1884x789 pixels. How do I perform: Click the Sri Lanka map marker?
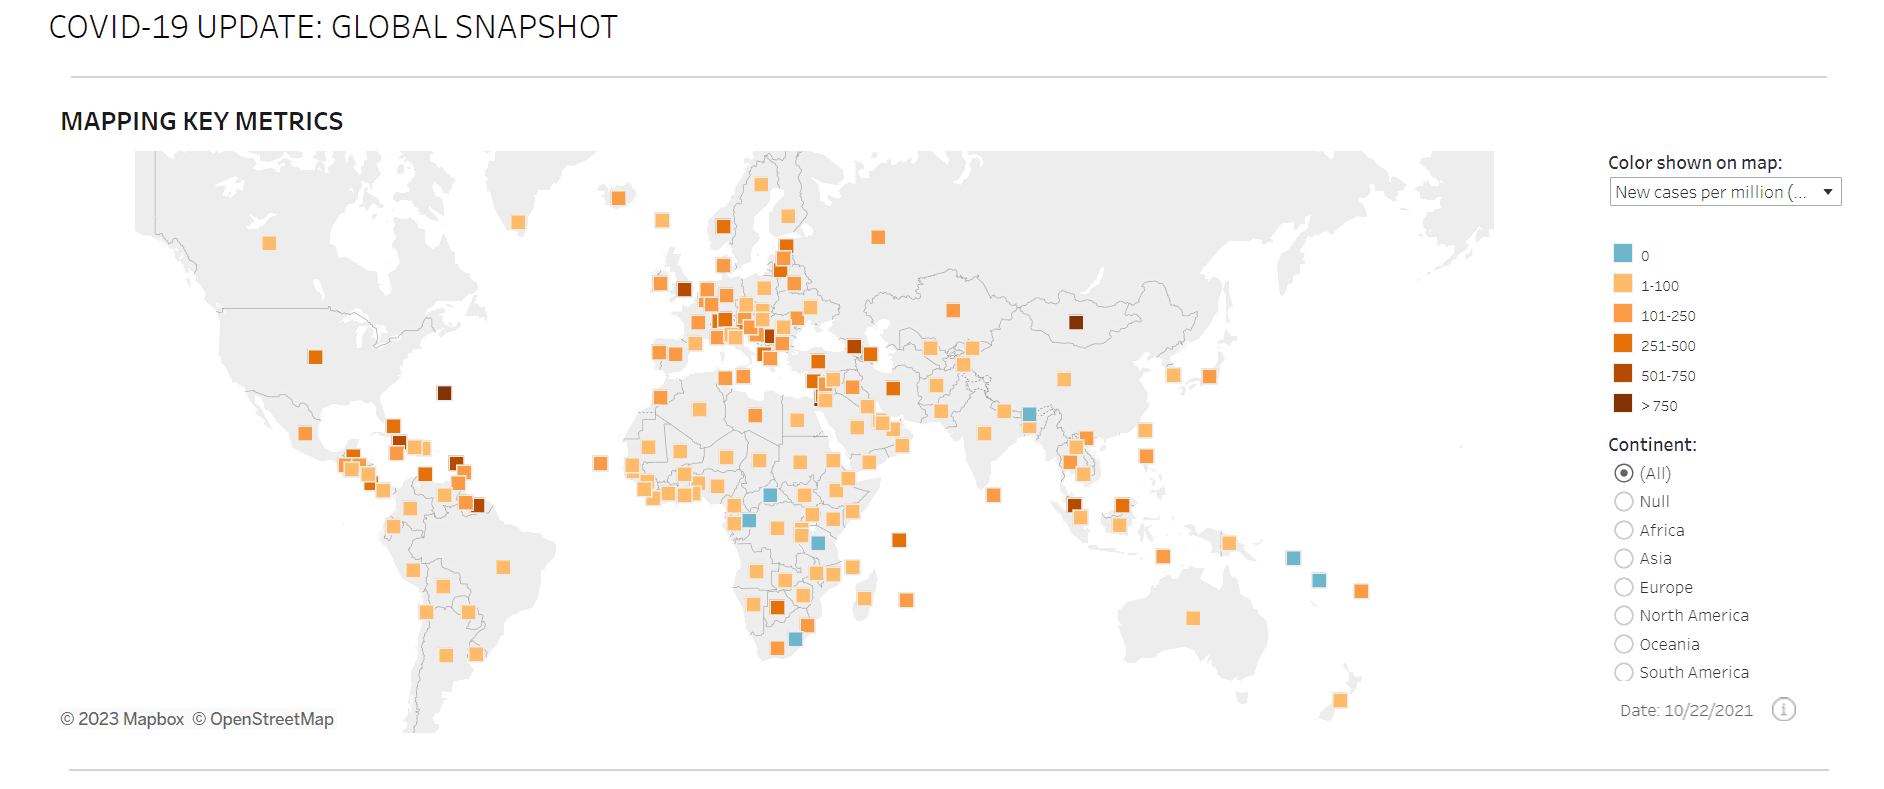pyautogui.click(x=993, y=495)
